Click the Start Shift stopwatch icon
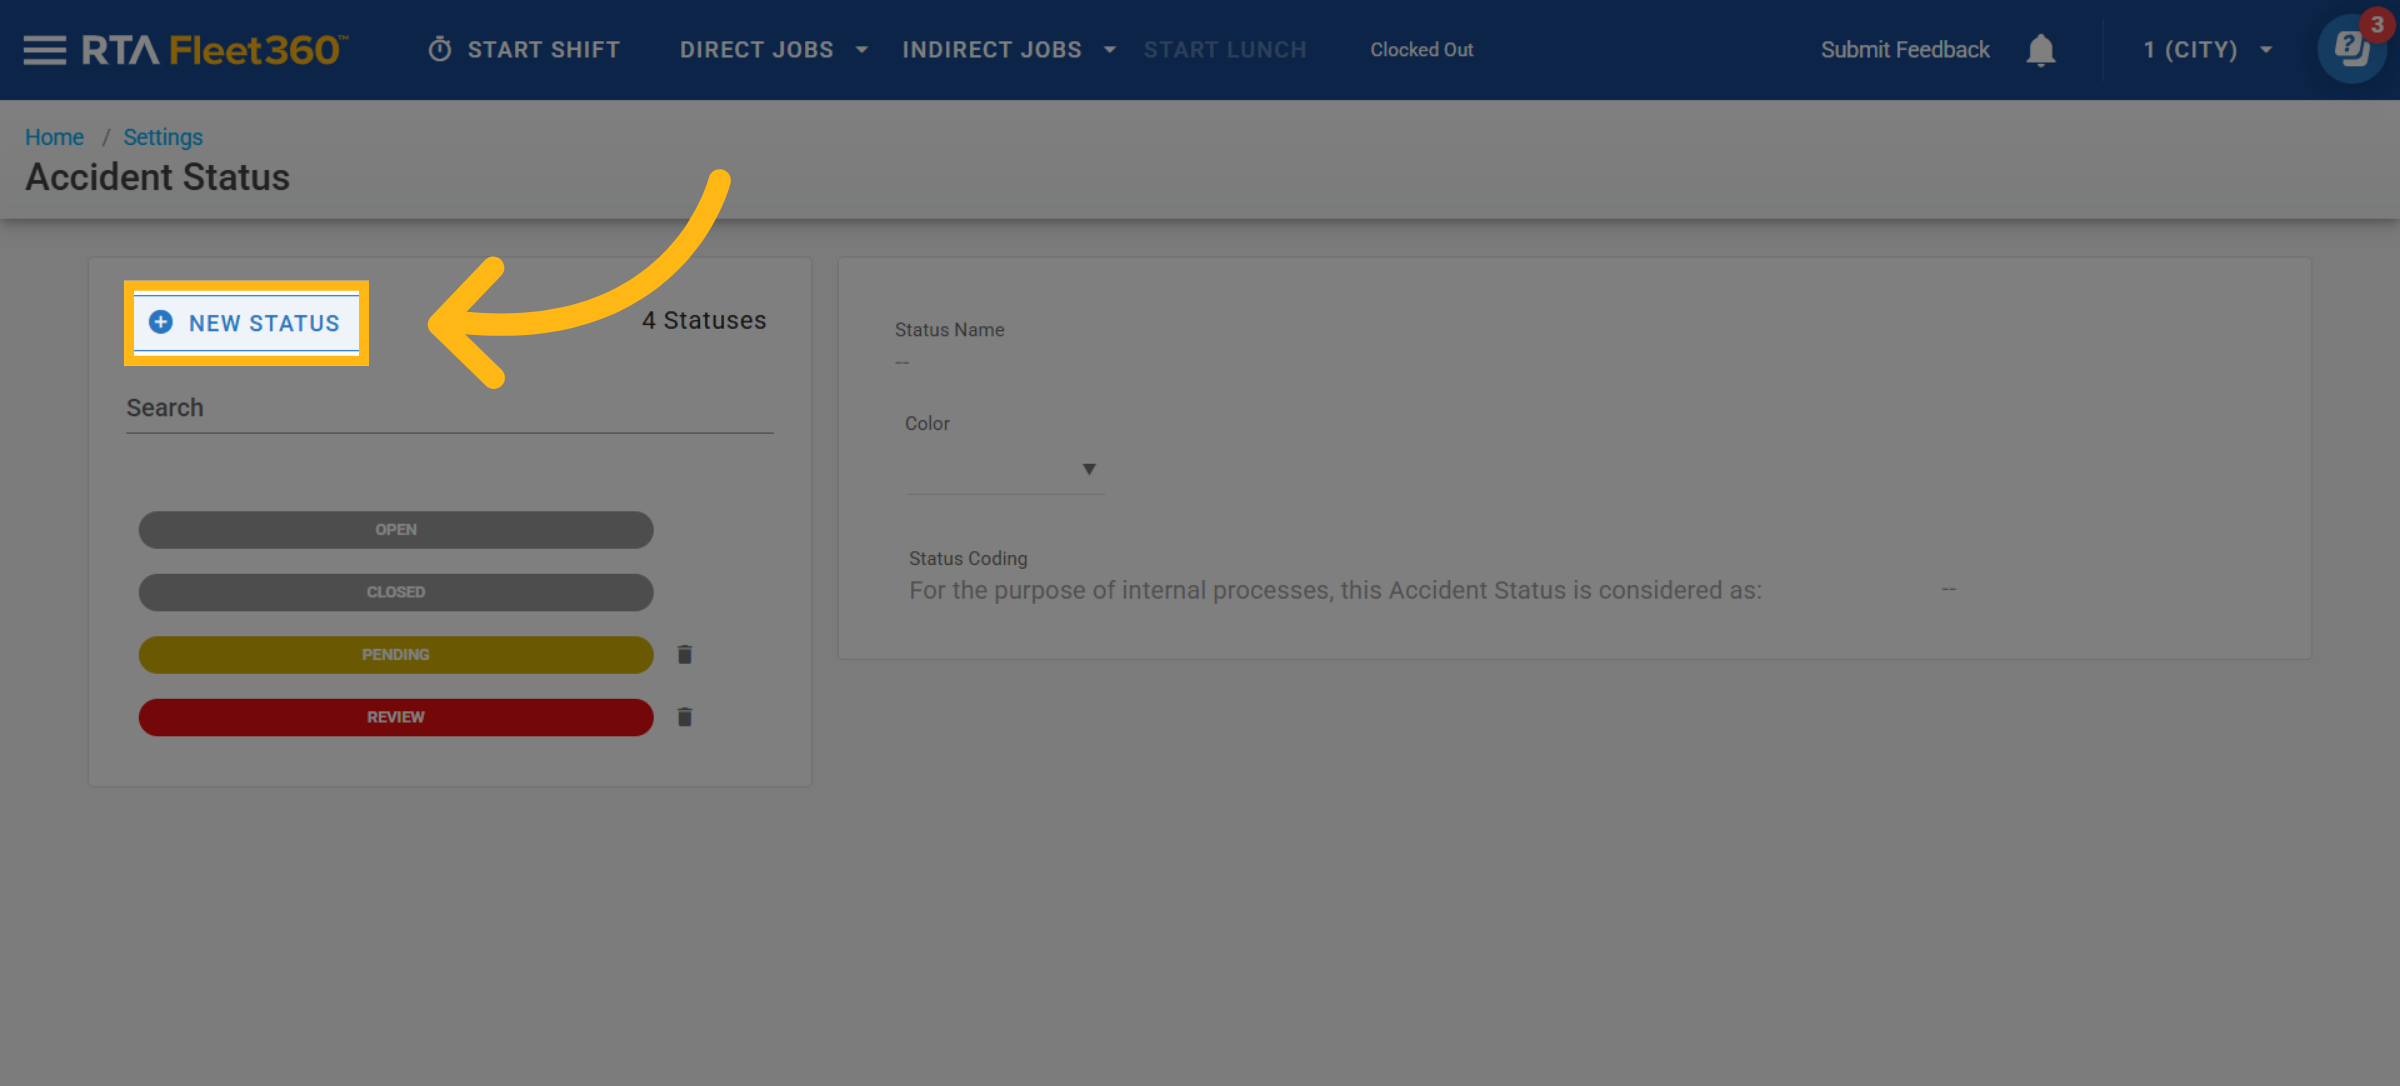 [440, 50]
